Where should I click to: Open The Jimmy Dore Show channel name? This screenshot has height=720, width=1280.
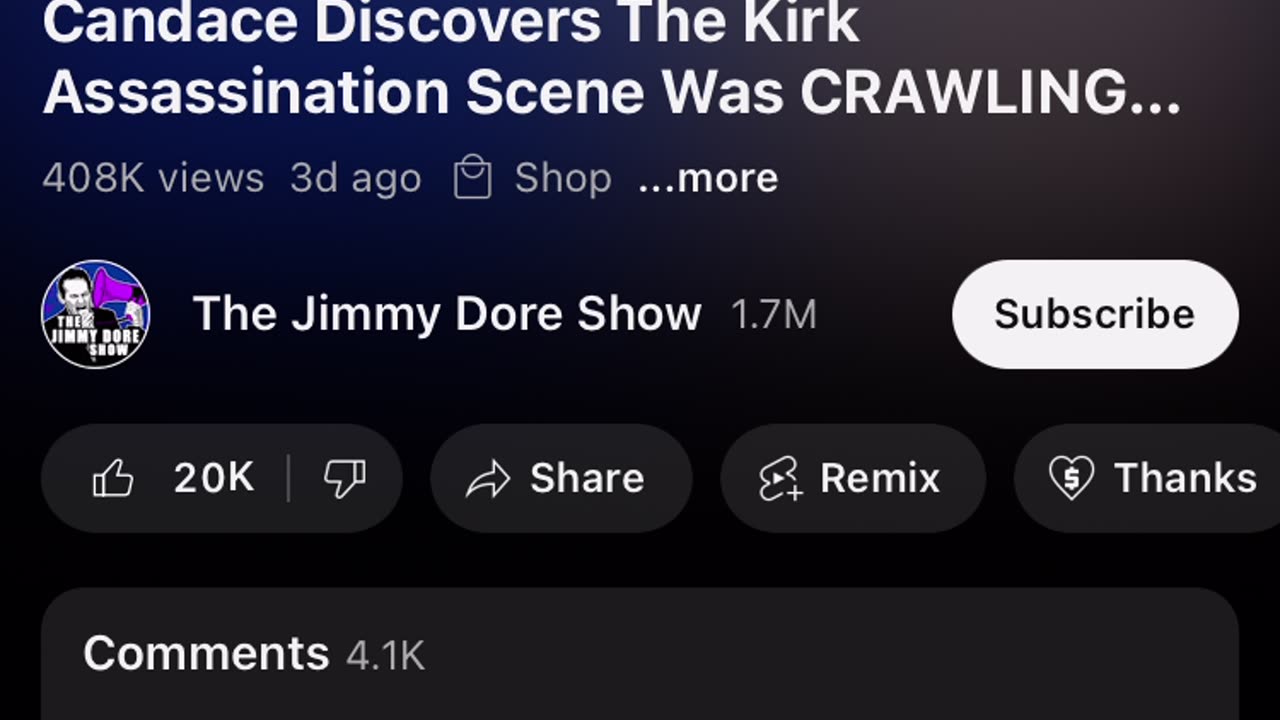tap(447, 314)
